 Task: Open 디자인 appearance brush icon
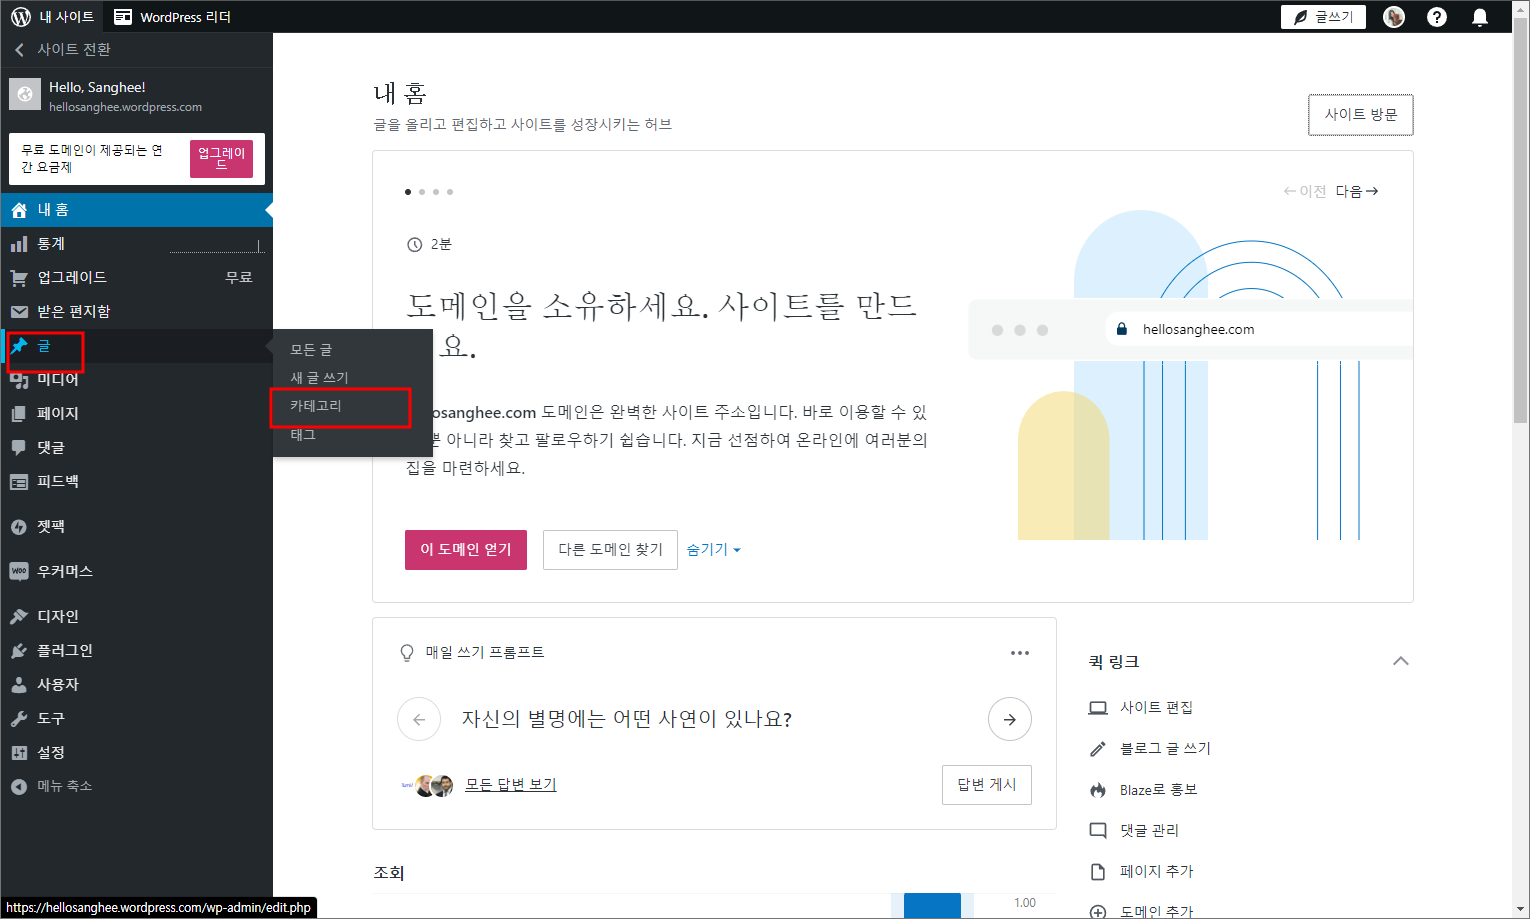[19, 617]
